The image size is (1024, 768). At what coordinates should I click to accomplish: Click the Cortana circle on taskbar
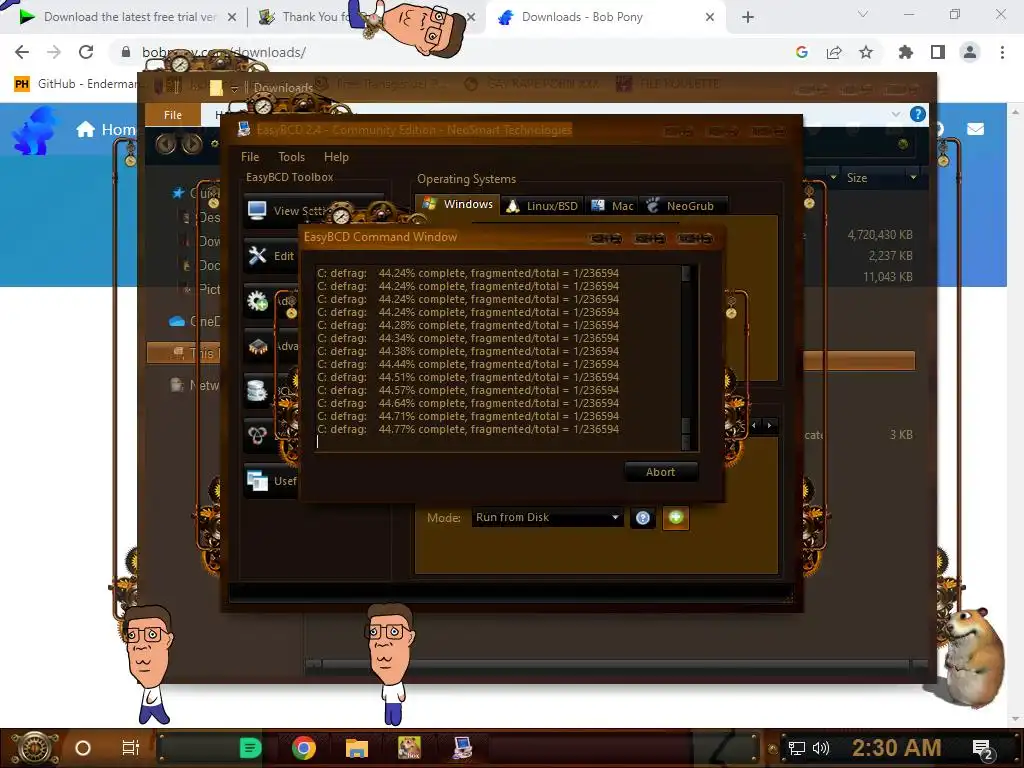[x=82, y=748]
